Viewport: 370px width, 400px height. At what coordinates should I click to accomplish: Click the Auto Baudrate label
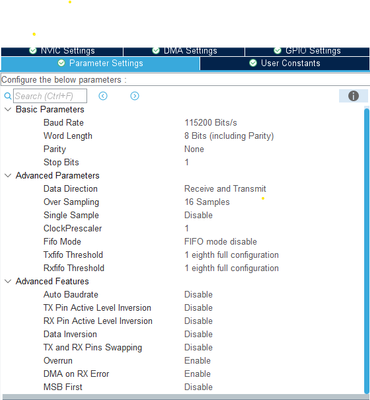(x=71, y=295)
